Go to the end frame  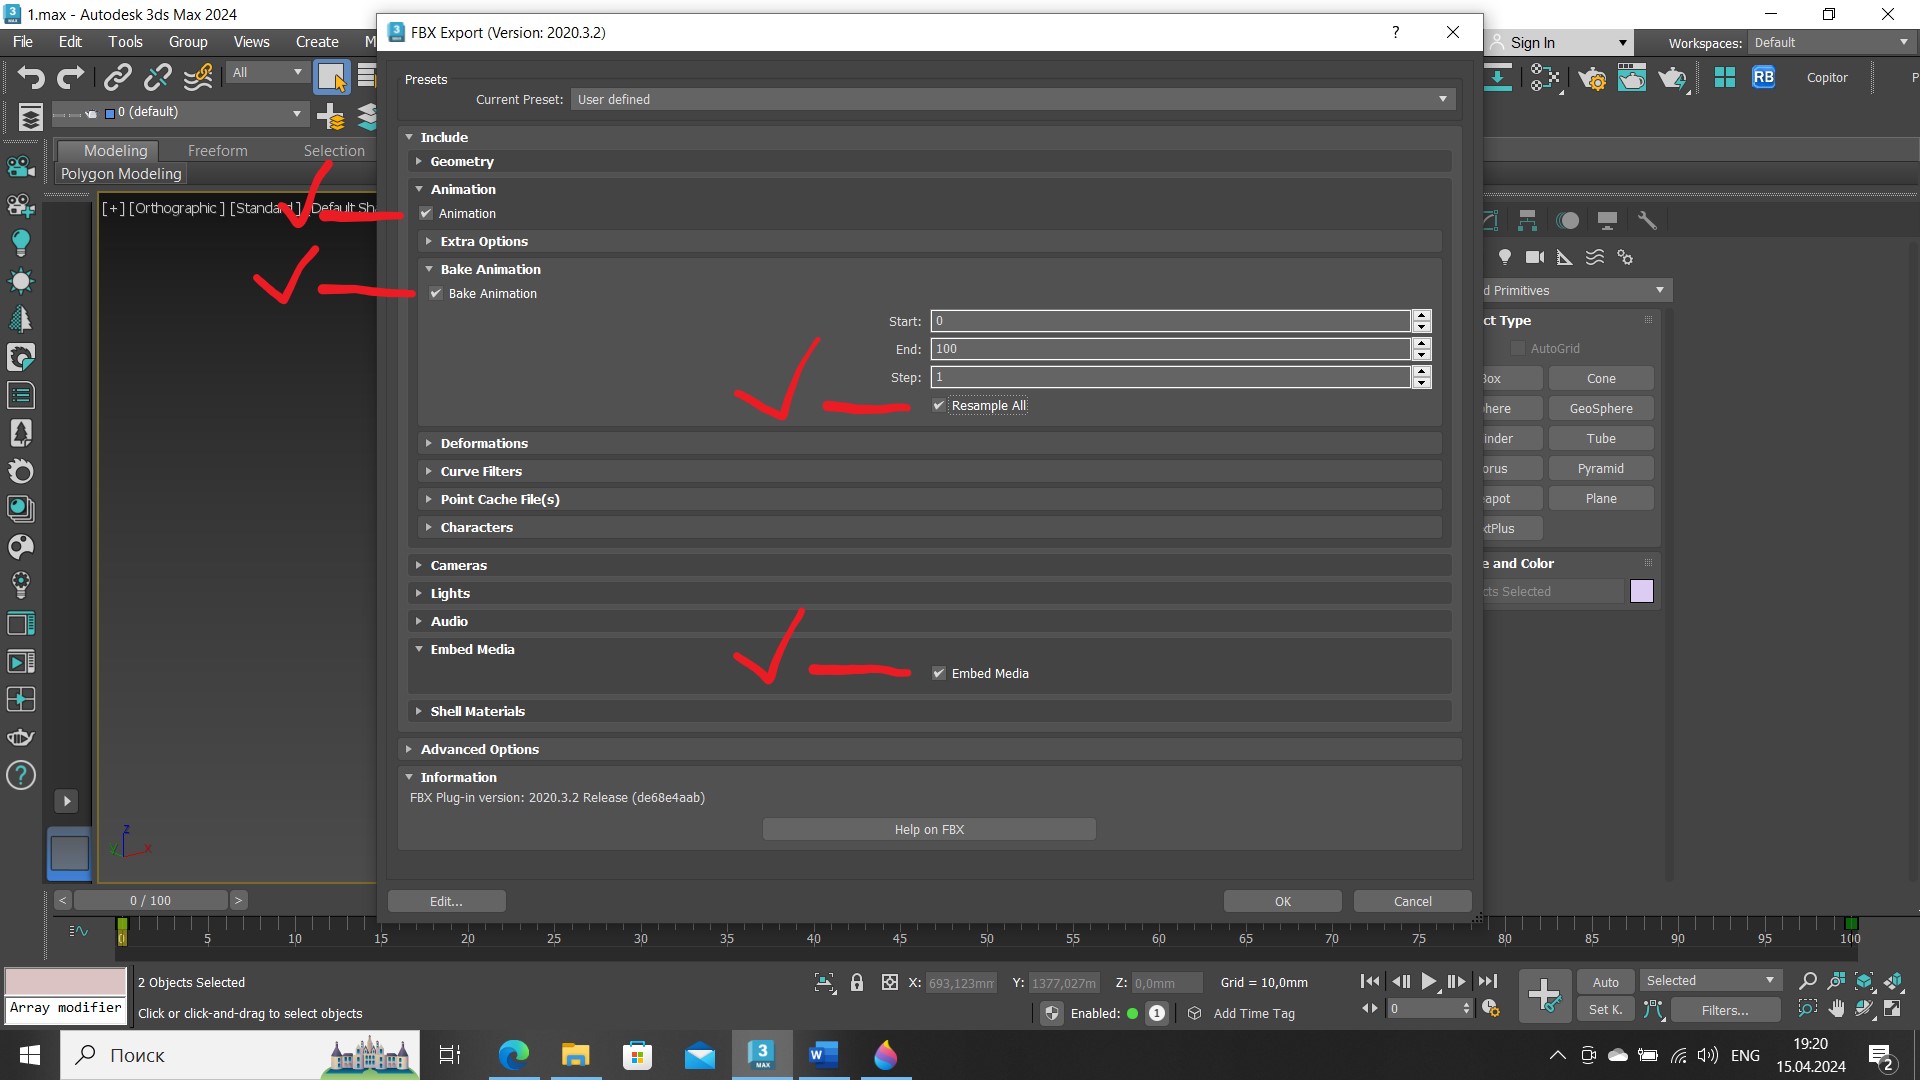[1488, 982]
